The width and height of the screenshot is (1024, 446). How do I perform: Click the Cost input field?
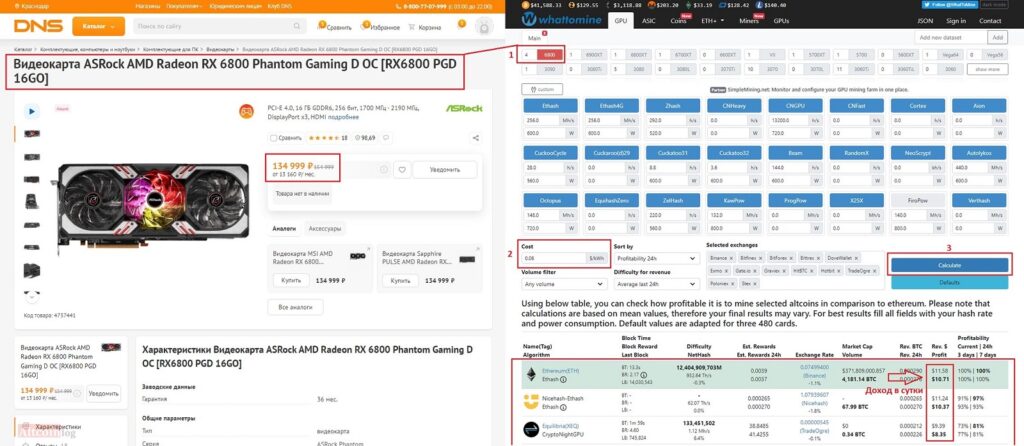pos(554,258)
